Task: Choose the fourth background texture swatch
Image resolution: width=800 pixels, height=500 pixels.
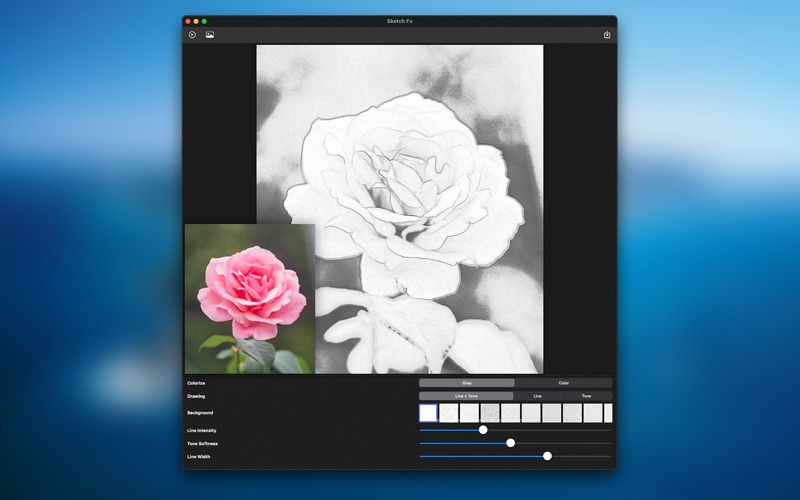Action: (x=490, y=413)
